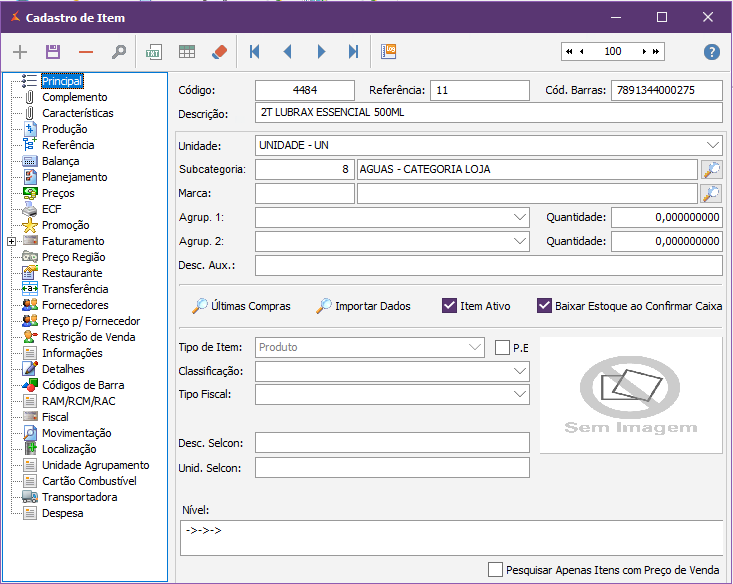Open the Fornecedores section in side tree
This screenshot has height=584, width=733.
pos(75,305)
